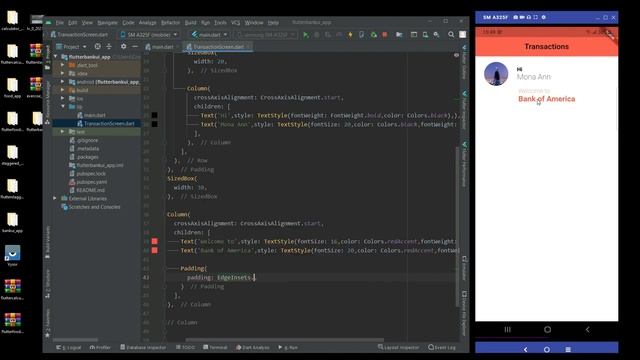Click the locate file target icon in Project panel

[x=98, y=47]
